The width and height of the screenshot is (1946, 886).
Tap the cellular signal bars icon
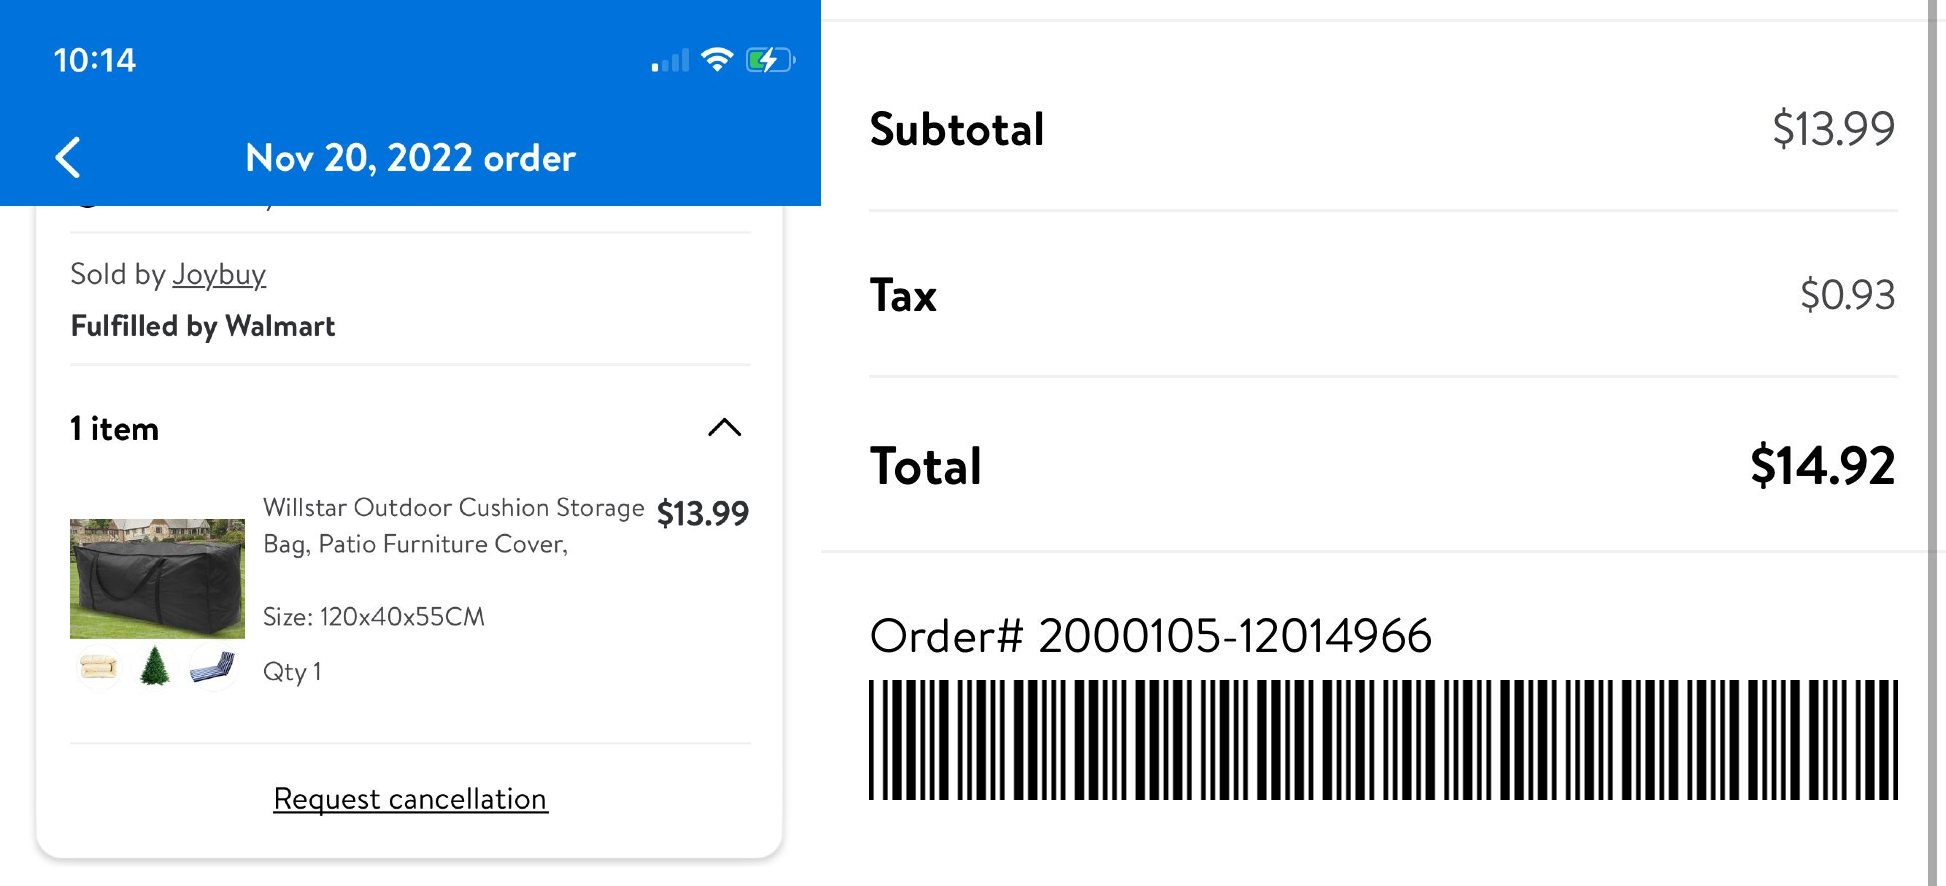tap(670, 61)
